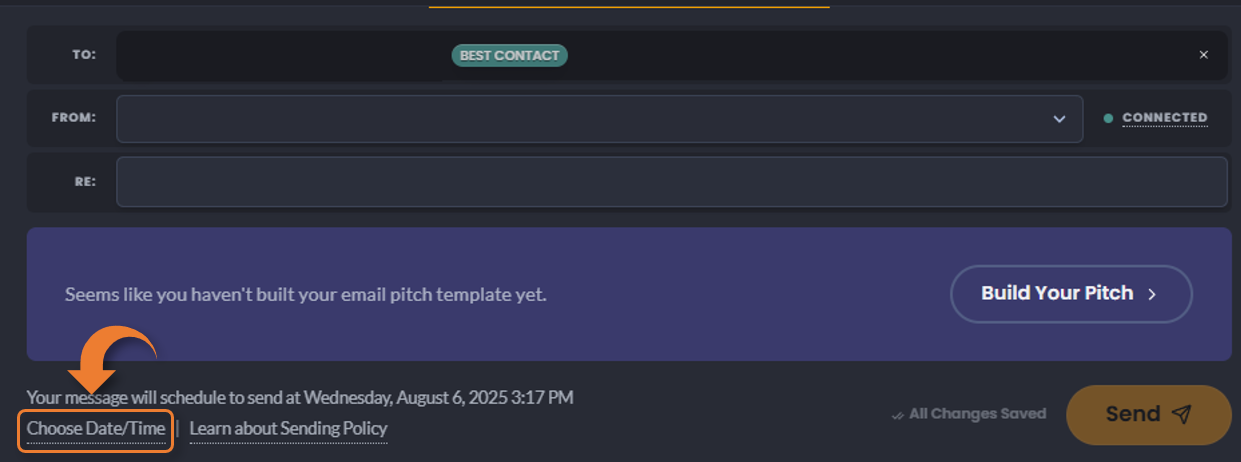Select the RE subject input field
The height and width of the screenshot is (462, 1241).
point(671,182)
